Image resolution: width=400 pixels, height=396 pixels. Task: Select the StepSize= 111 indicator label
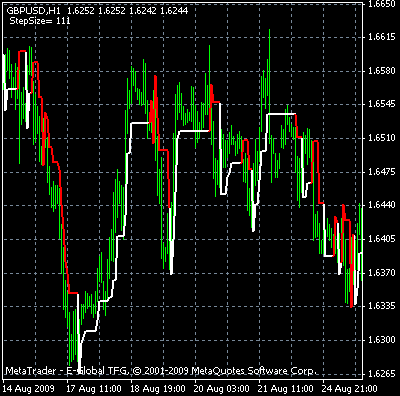coord(40,21)
